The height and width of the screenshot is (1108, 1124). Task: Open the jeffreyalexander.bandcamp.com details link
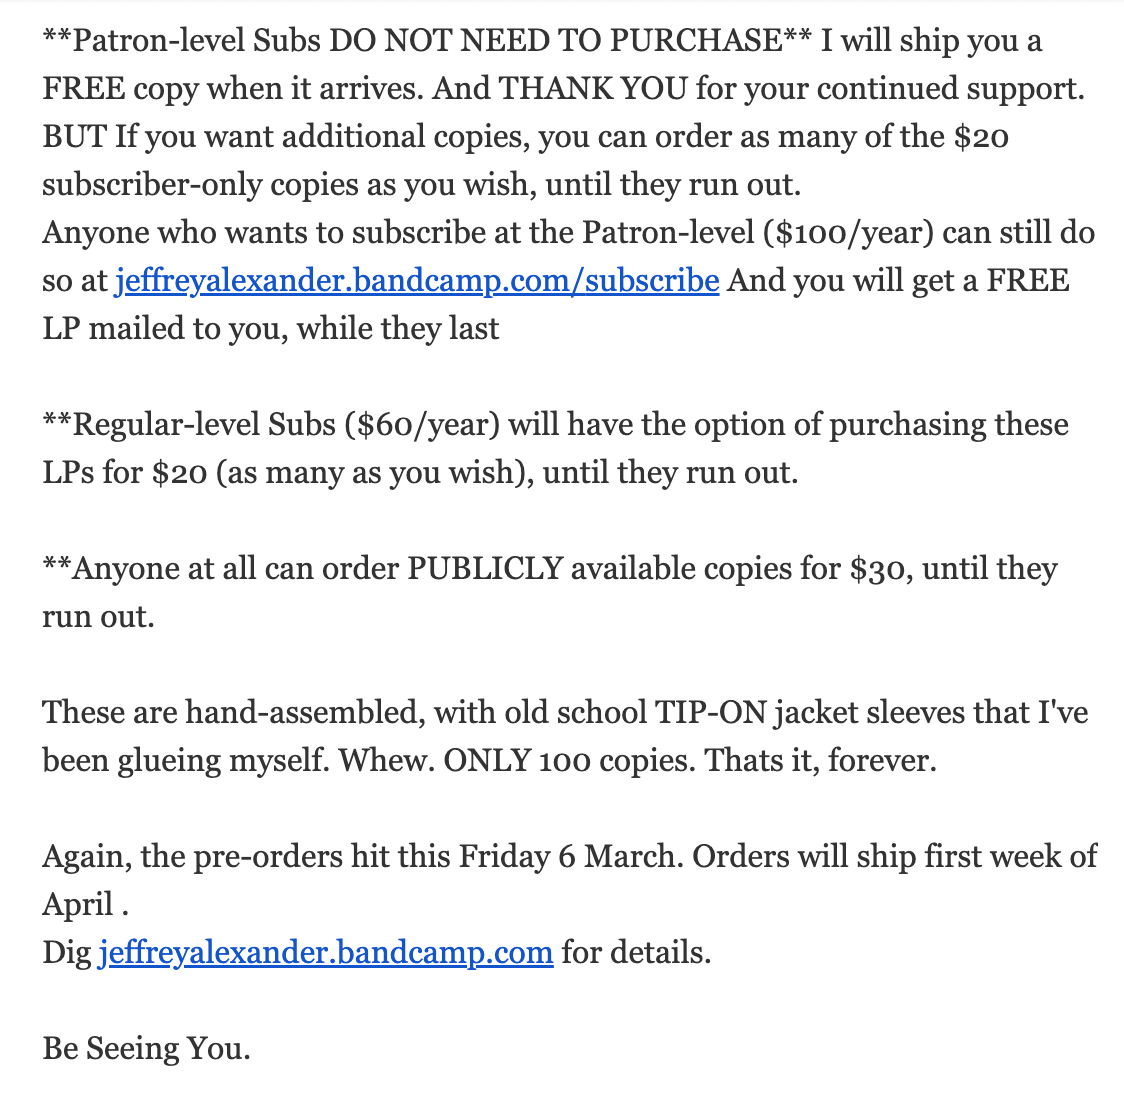[x=326, y=953]
